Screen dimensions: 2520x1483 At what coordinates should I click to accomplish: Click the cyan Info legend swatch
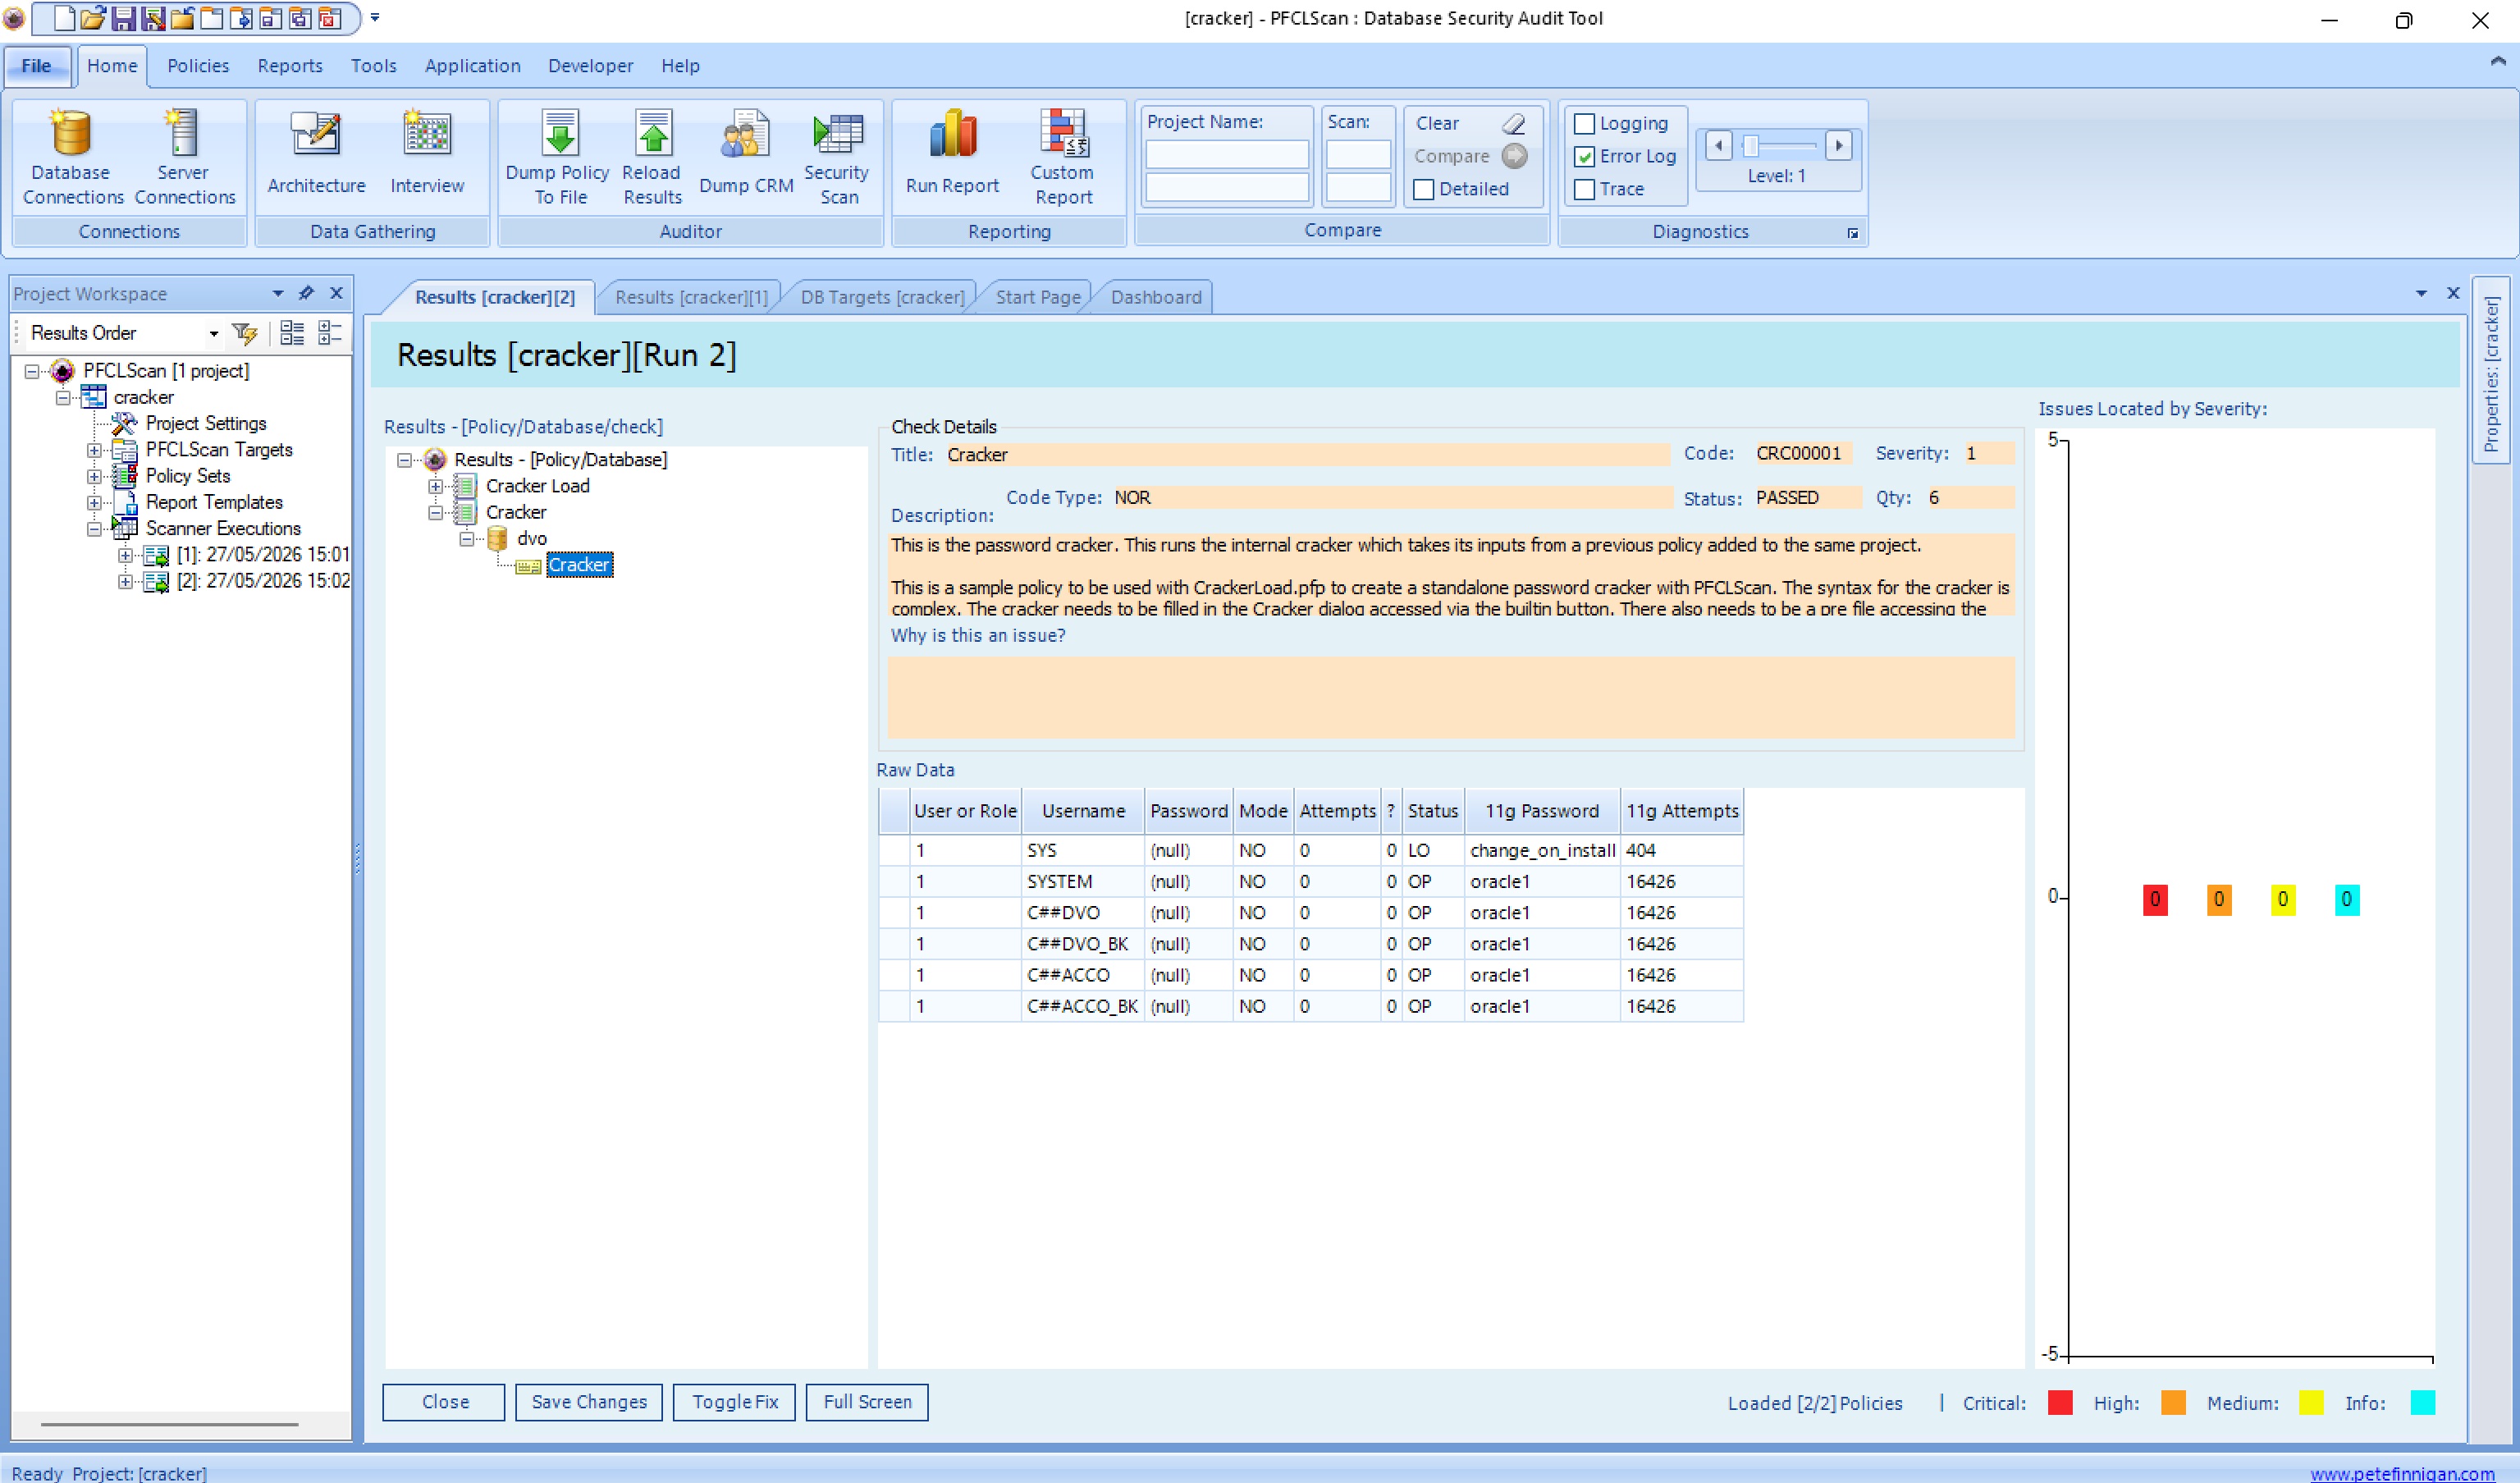point(2422,1403)
